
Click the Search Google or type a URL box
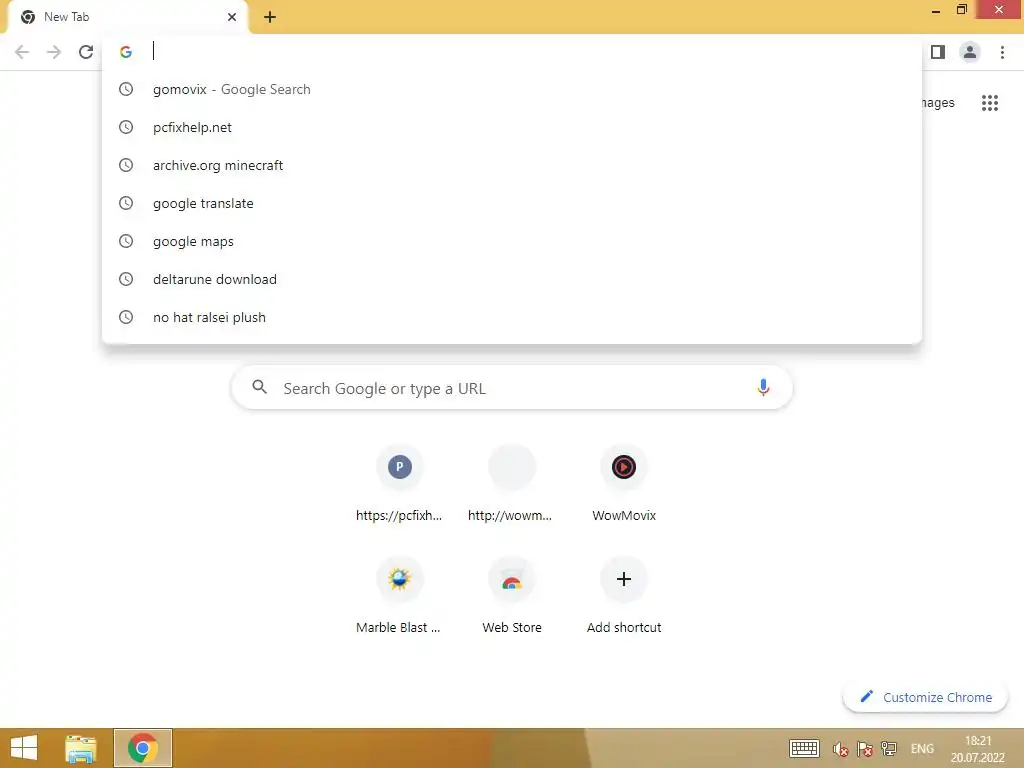tap(512, 388)
